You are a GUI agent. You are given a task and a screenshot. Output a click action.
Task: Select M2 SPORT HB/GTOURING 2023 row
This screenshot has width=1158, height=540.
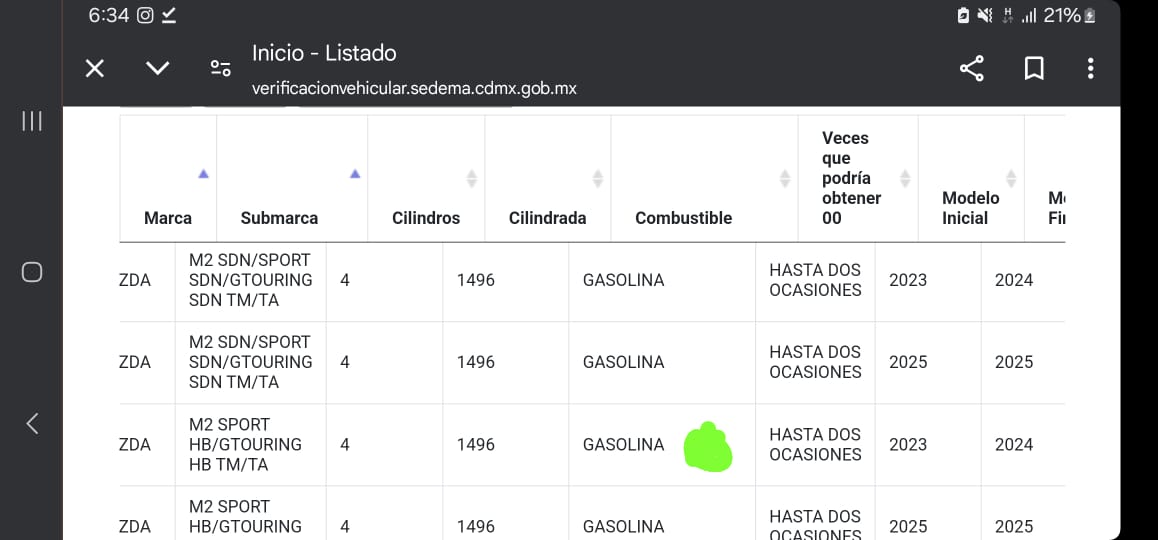(x=592, y=445)
